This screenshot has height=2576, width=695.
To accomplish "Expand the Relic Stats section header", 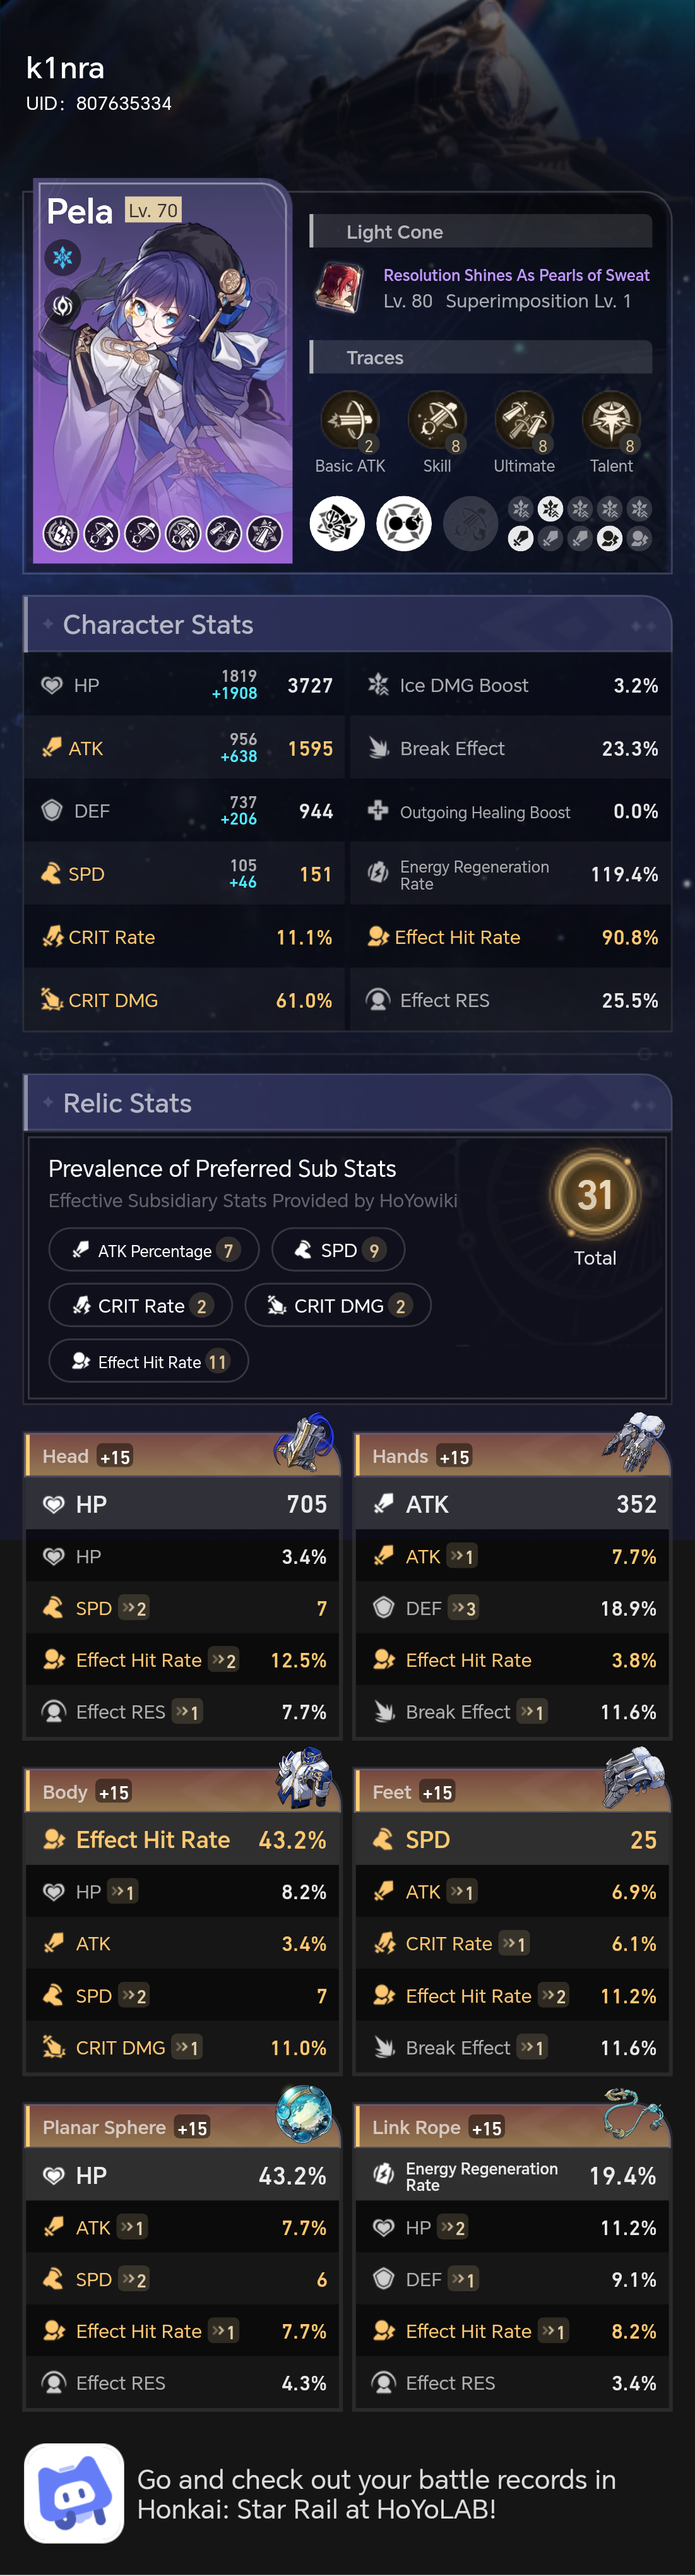I will point(128,1103).
